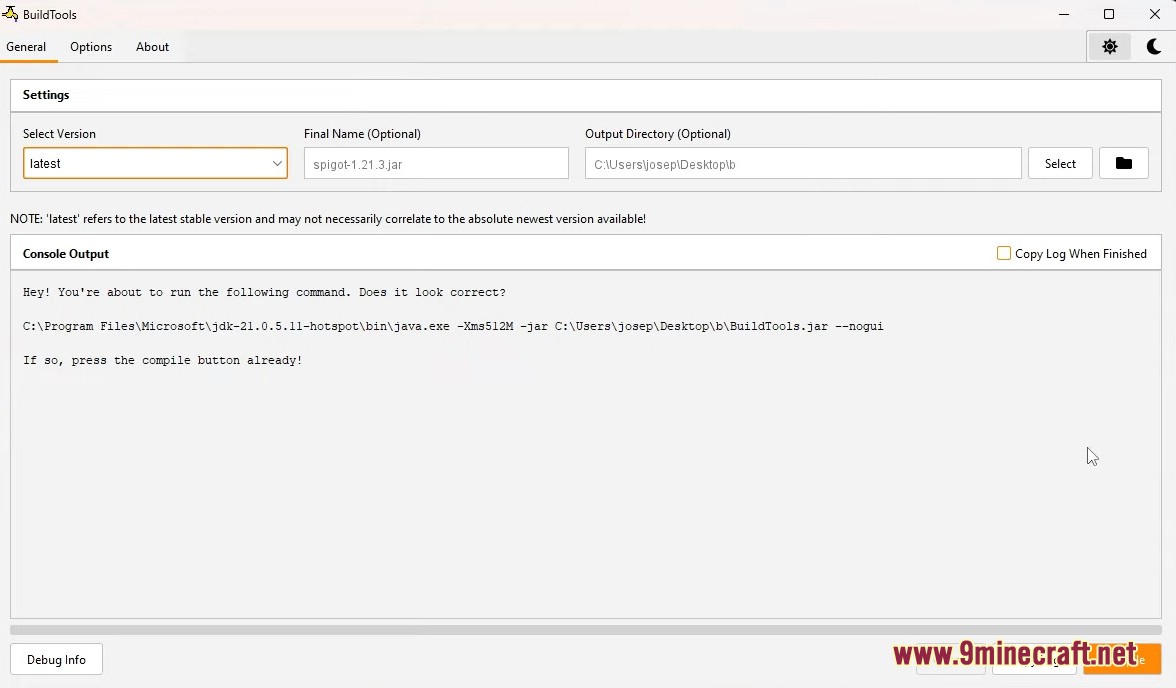The image size is (1176, 688).
Task: Switch to the General tab
Action: coord(26,47)
